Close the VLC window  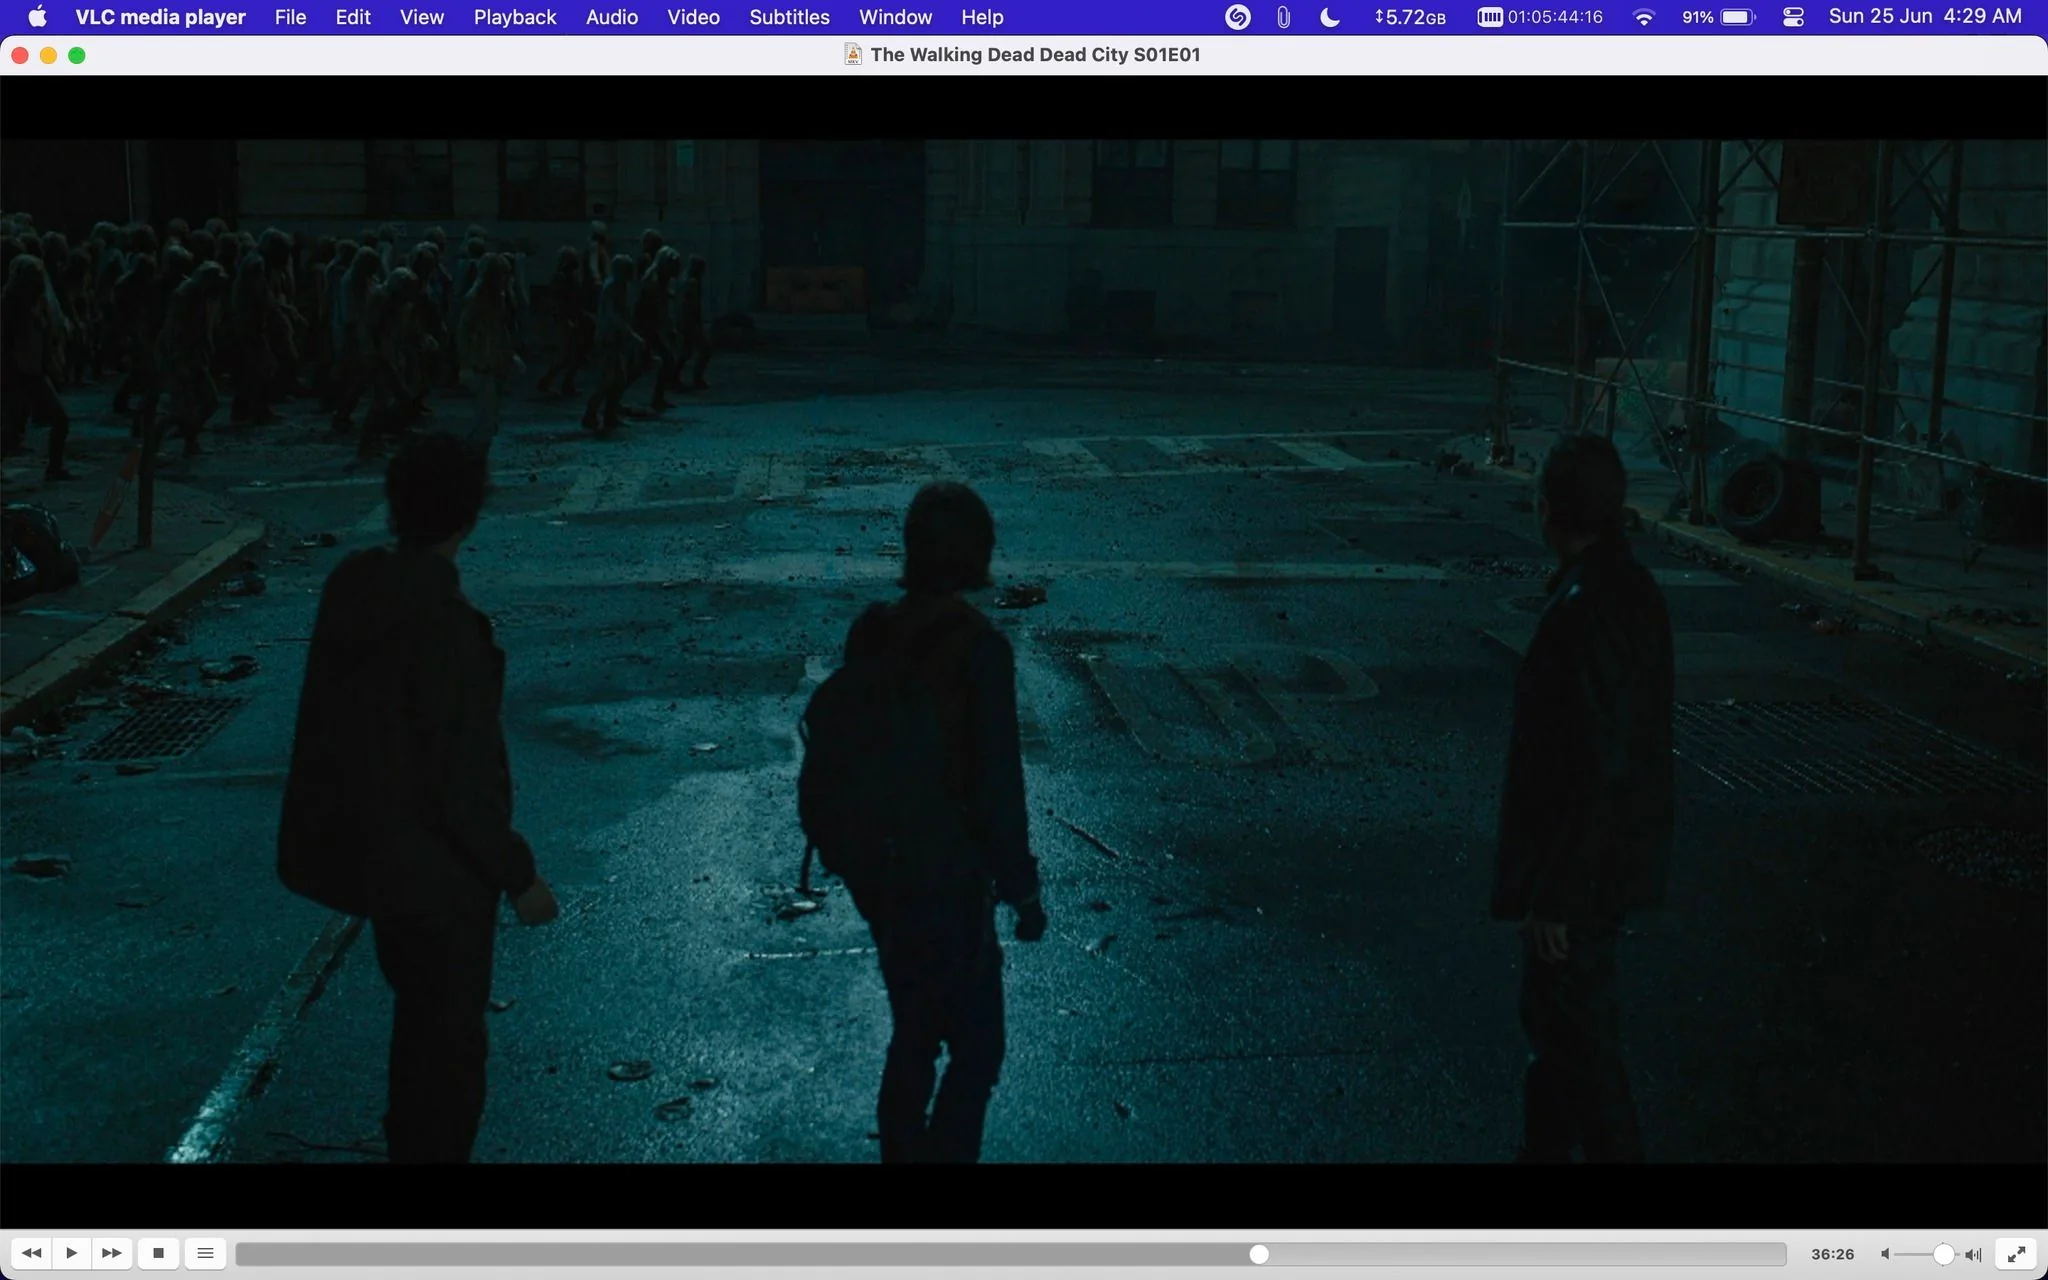click(x=20, y=55)
